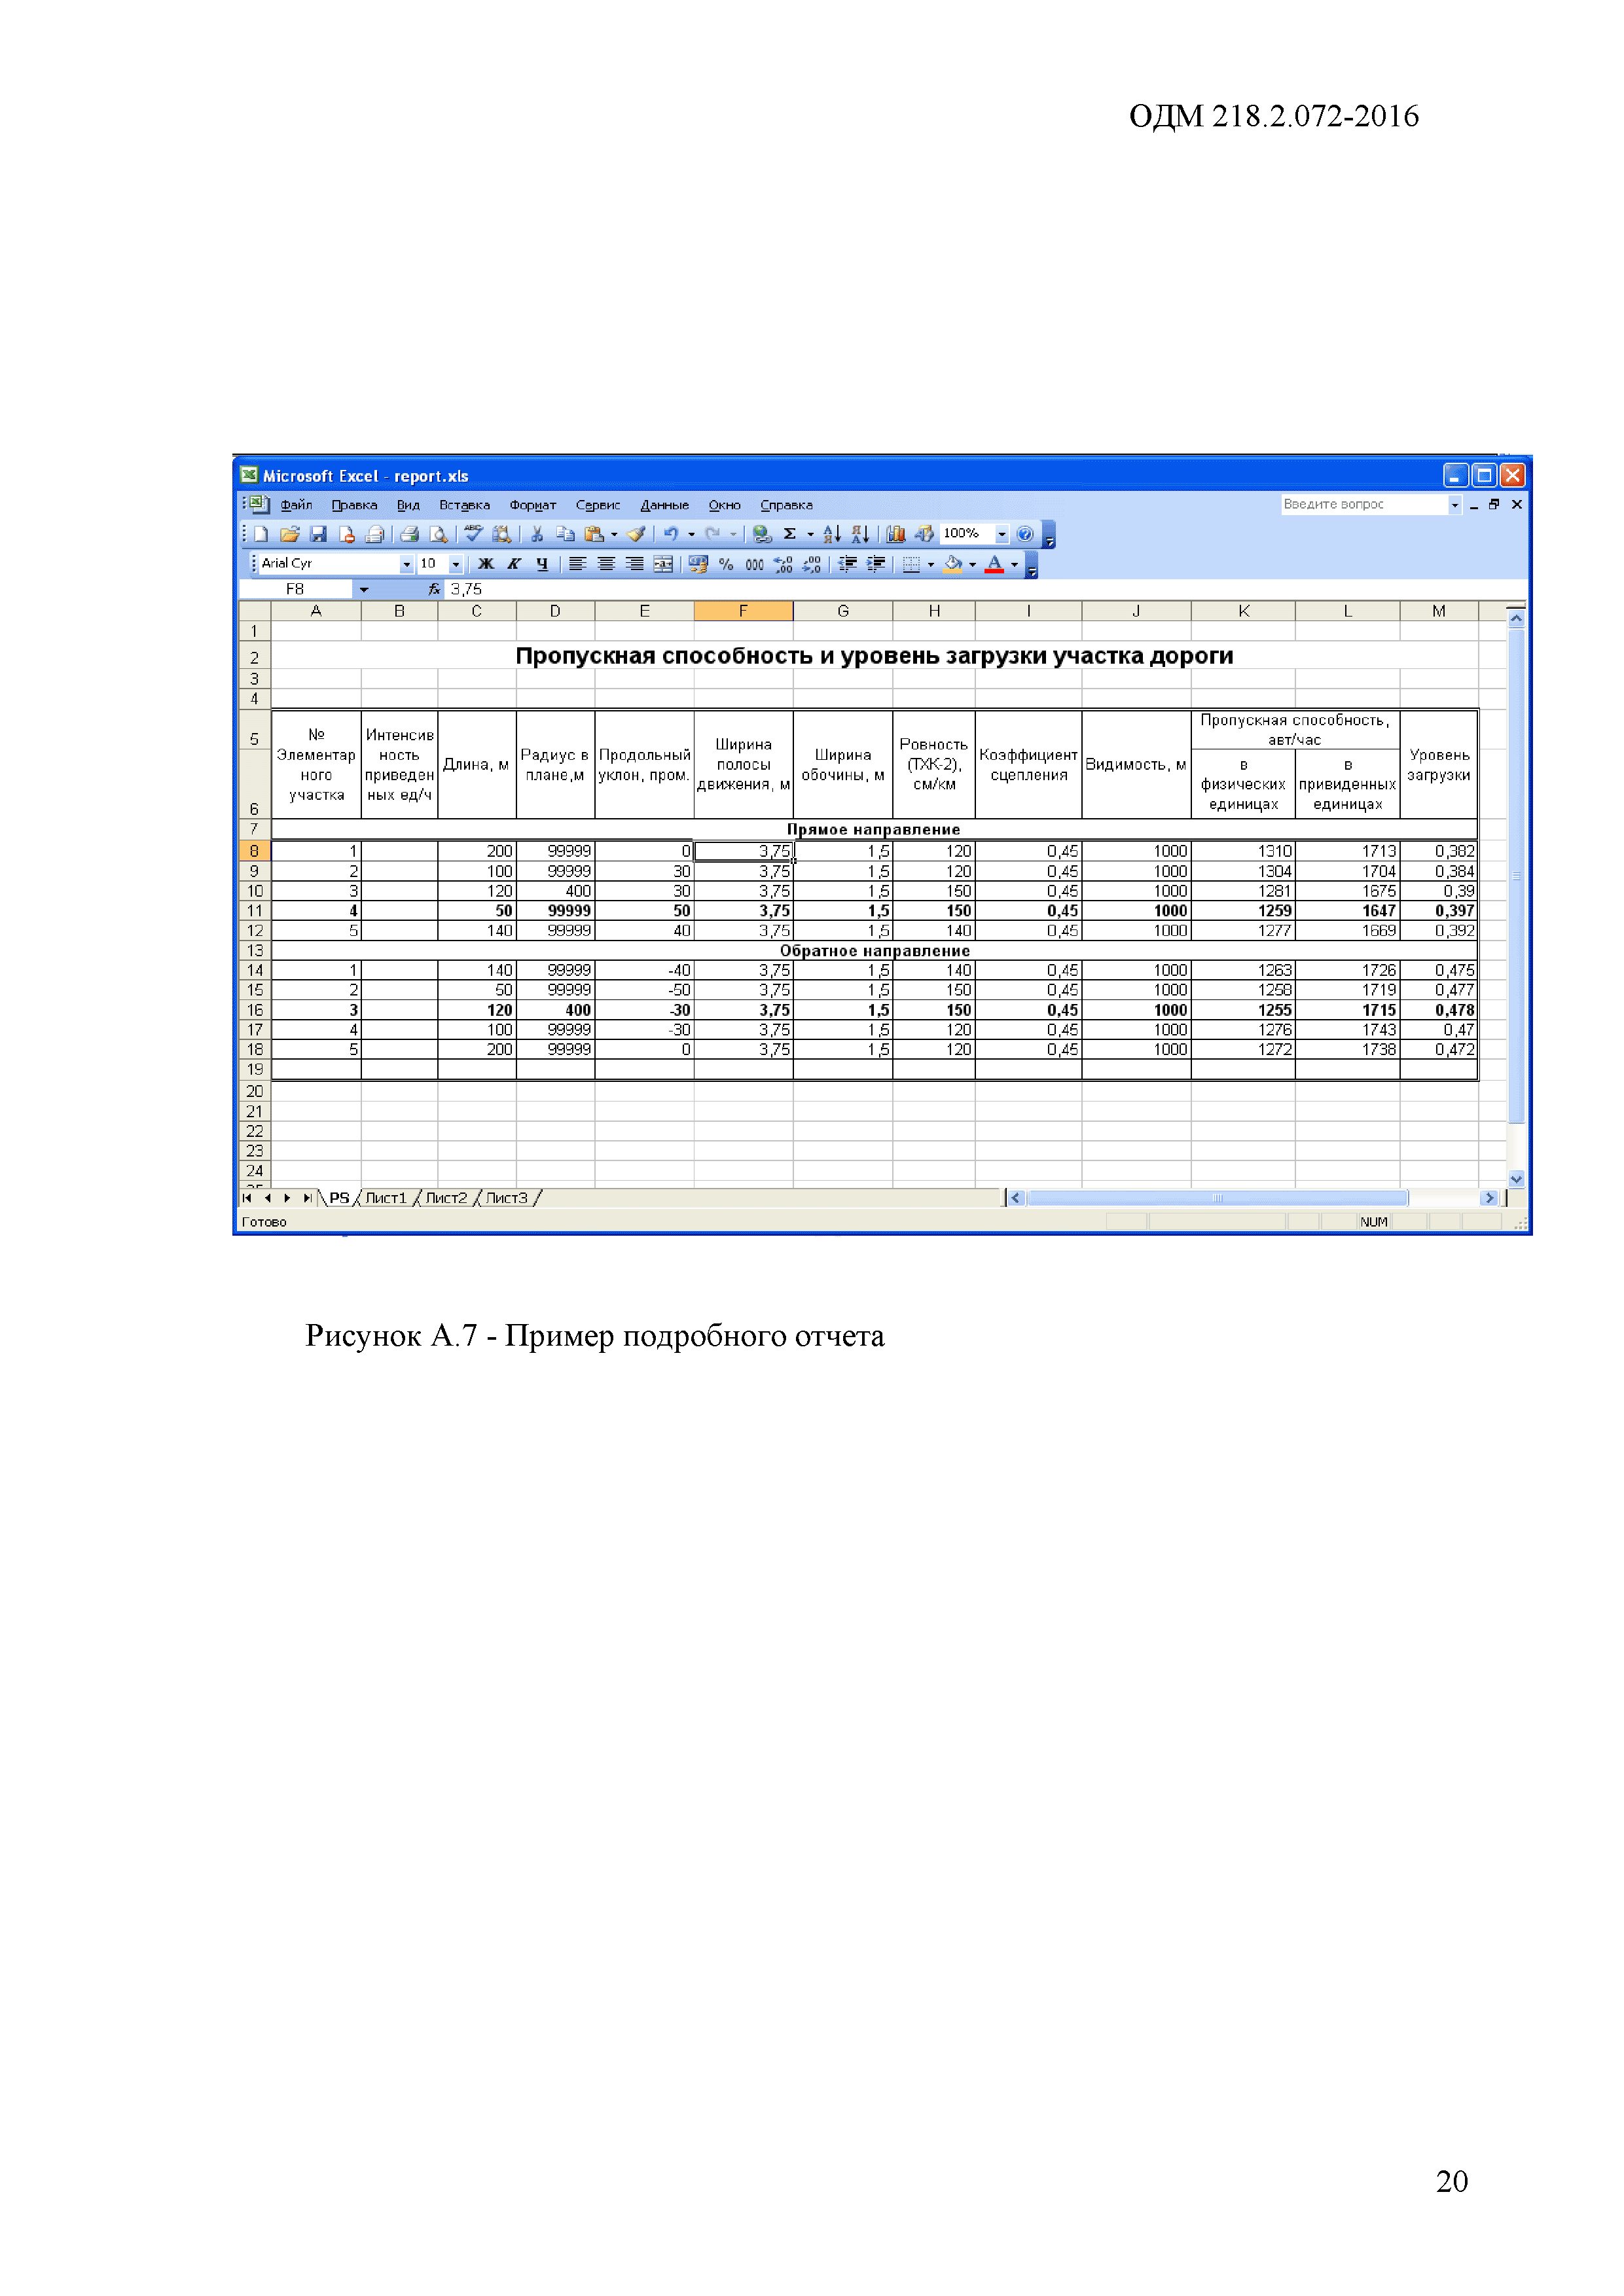Decrease decimal places
1624x2296 pixels.
click(811, 564)
